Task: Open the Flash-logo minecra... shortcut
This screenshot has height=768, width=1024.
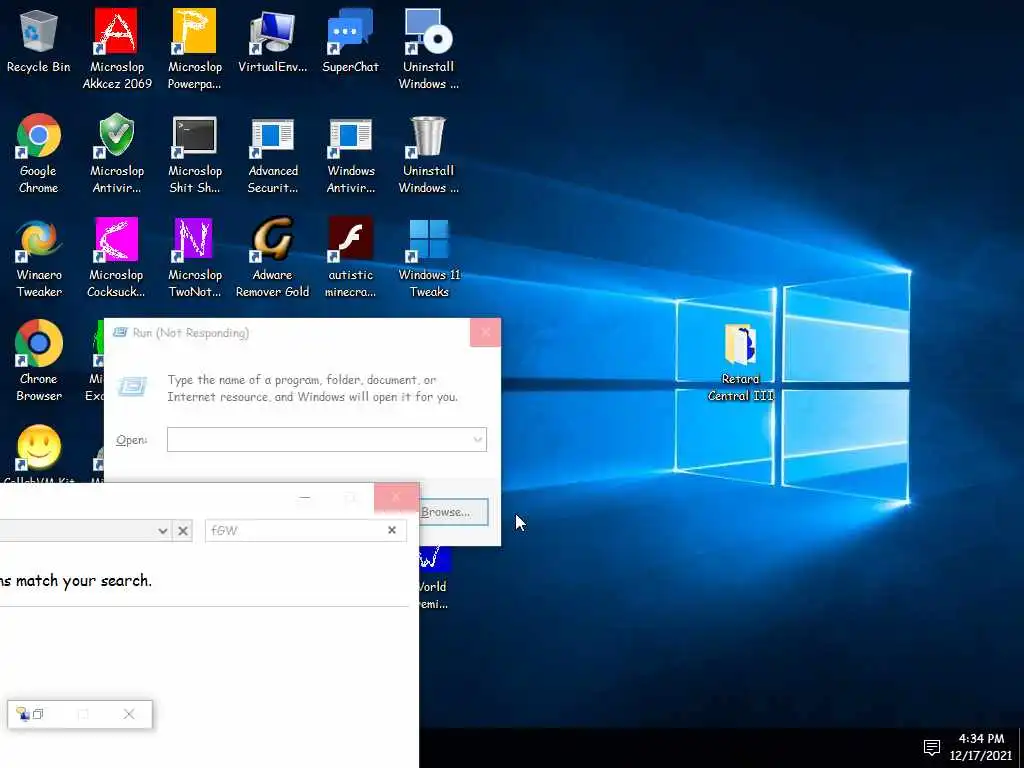Action: tap(351, 258)
